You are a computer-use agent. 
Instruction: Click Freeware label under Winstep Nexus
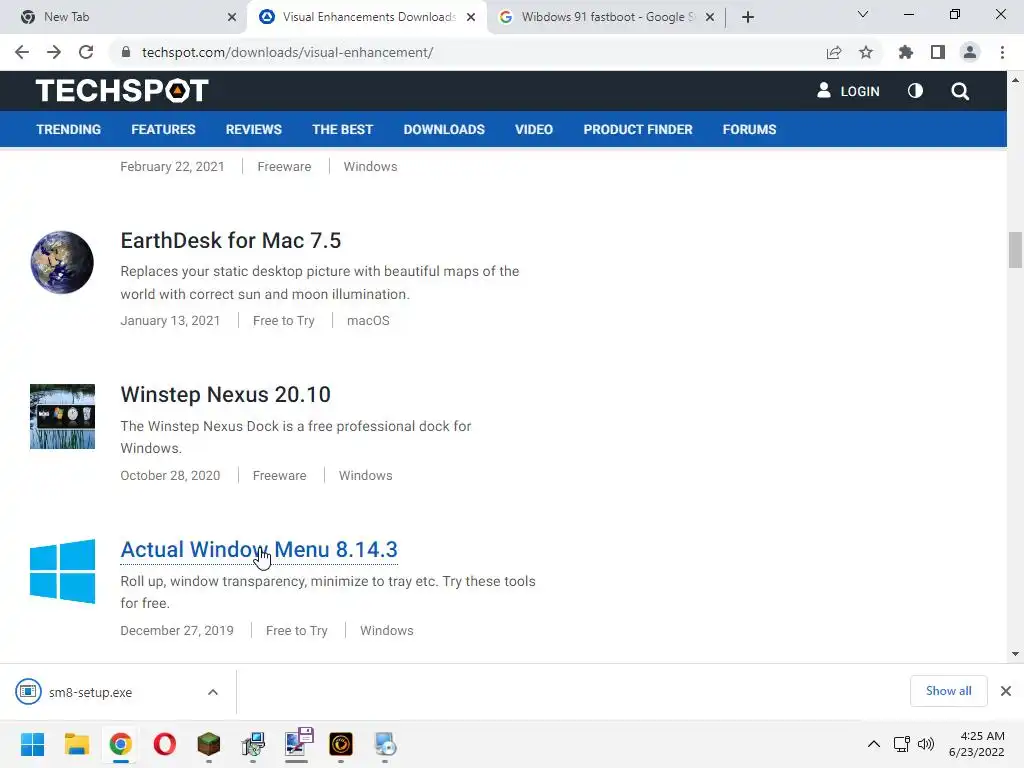280,475
